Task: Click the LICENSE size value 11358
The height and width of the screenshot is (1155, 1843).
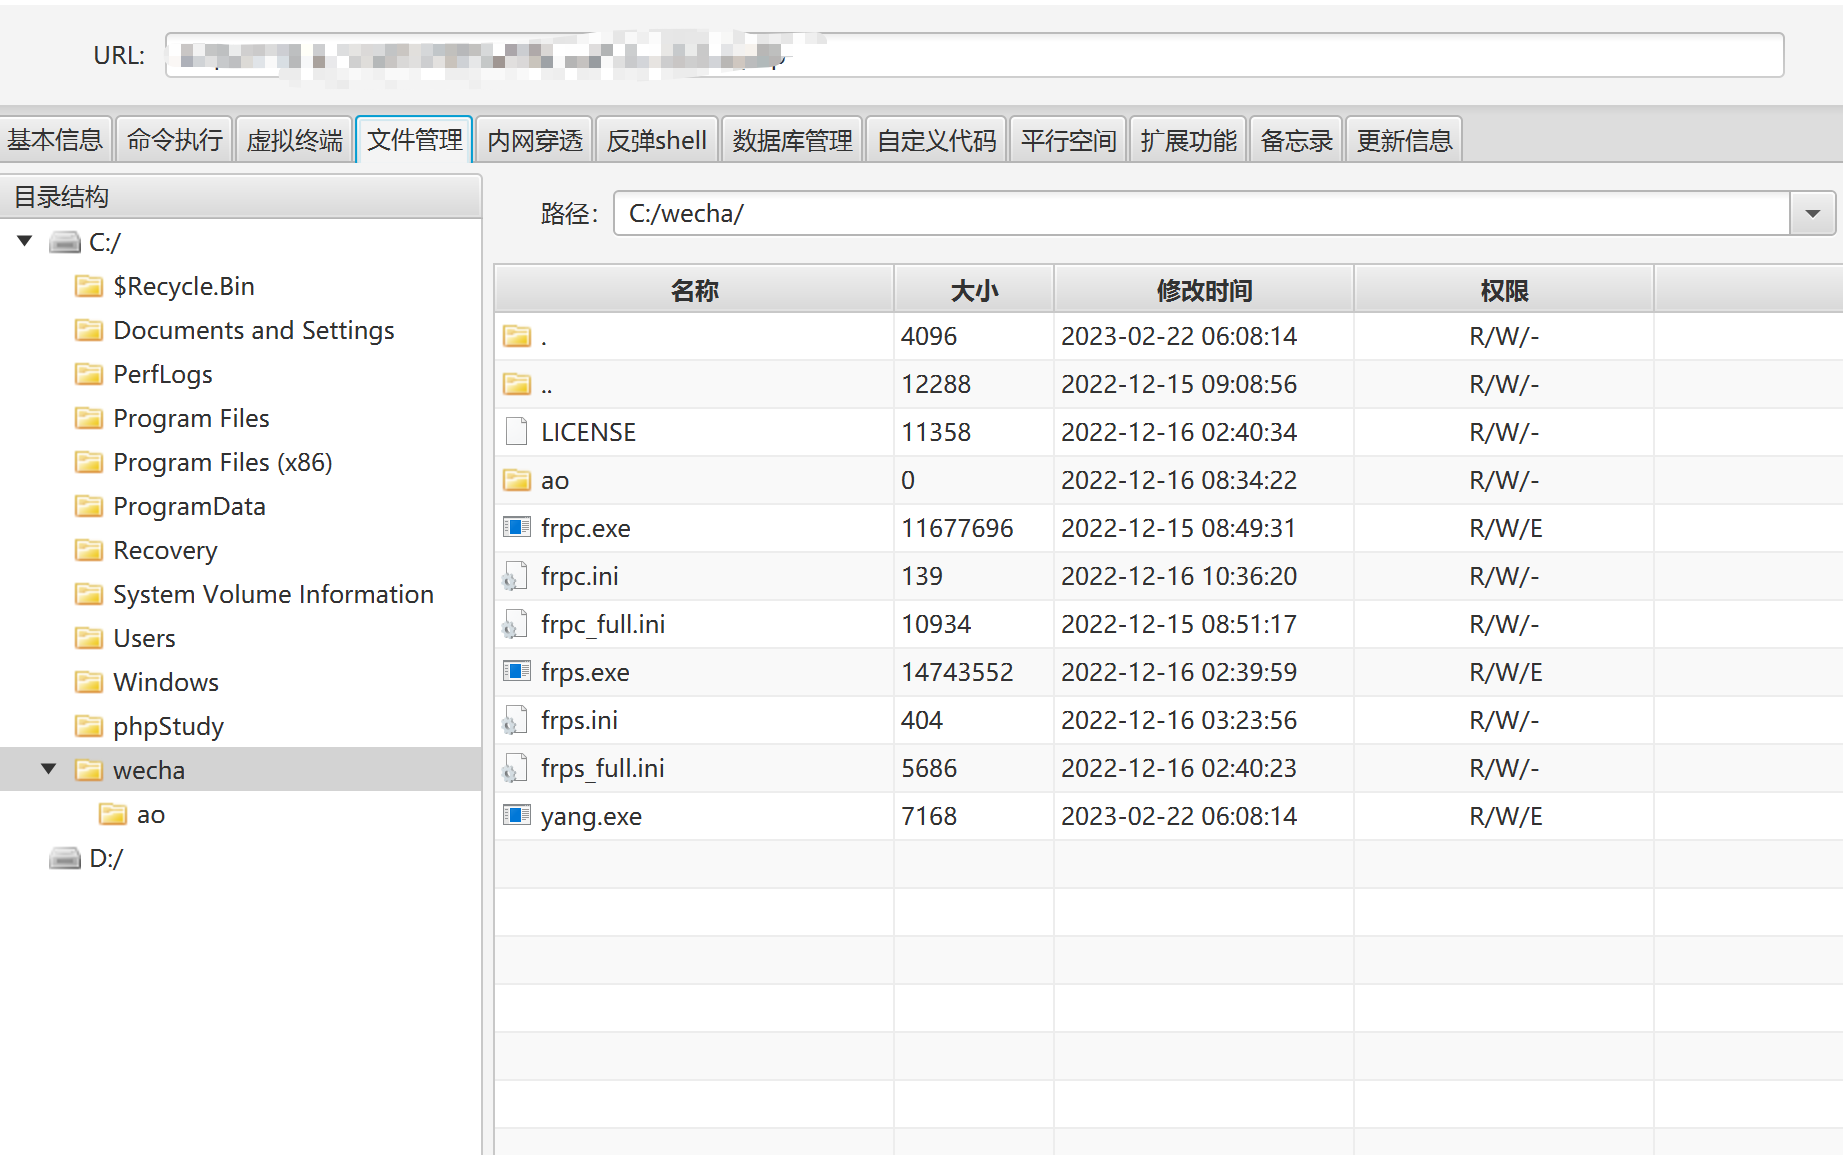Action: (x=936, y=432)
